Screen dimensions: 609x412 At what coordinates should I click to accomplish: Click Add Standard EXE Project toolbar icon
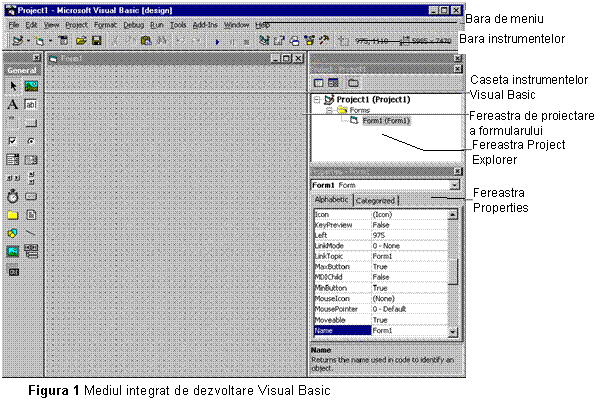[17, 40]
